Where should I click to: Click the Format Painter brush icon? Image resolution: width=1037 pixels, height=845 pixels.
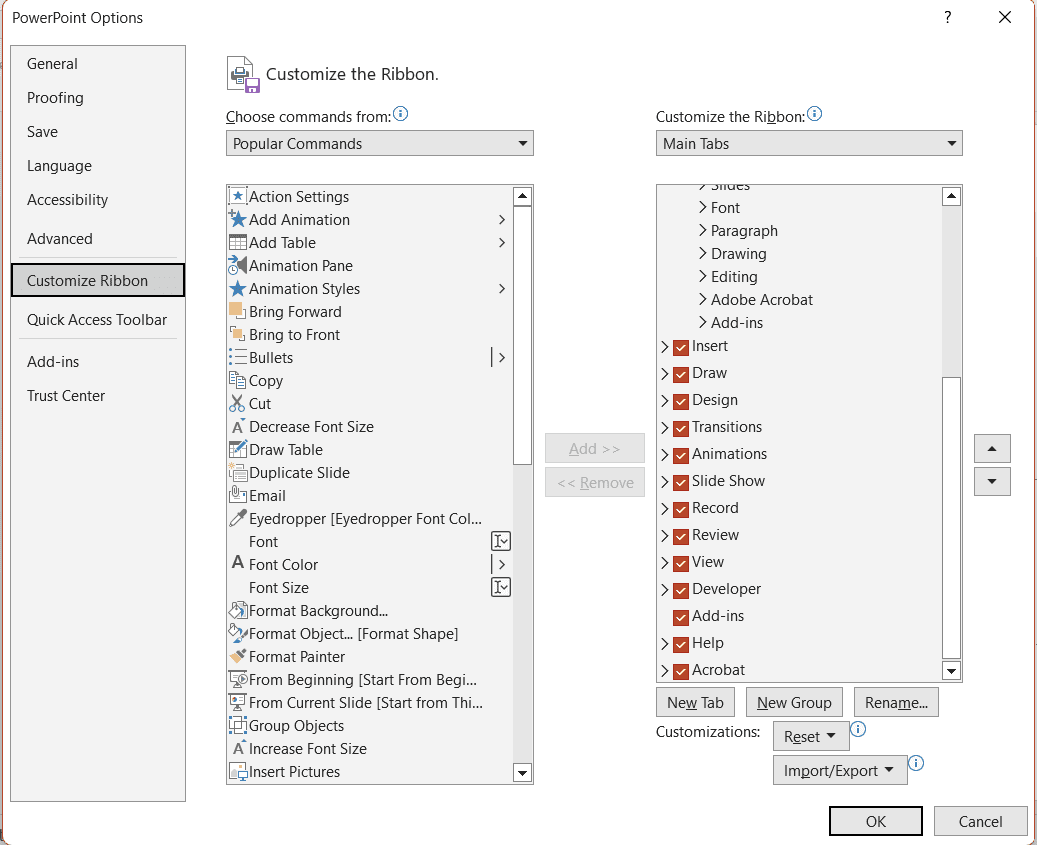coord(237,657)
